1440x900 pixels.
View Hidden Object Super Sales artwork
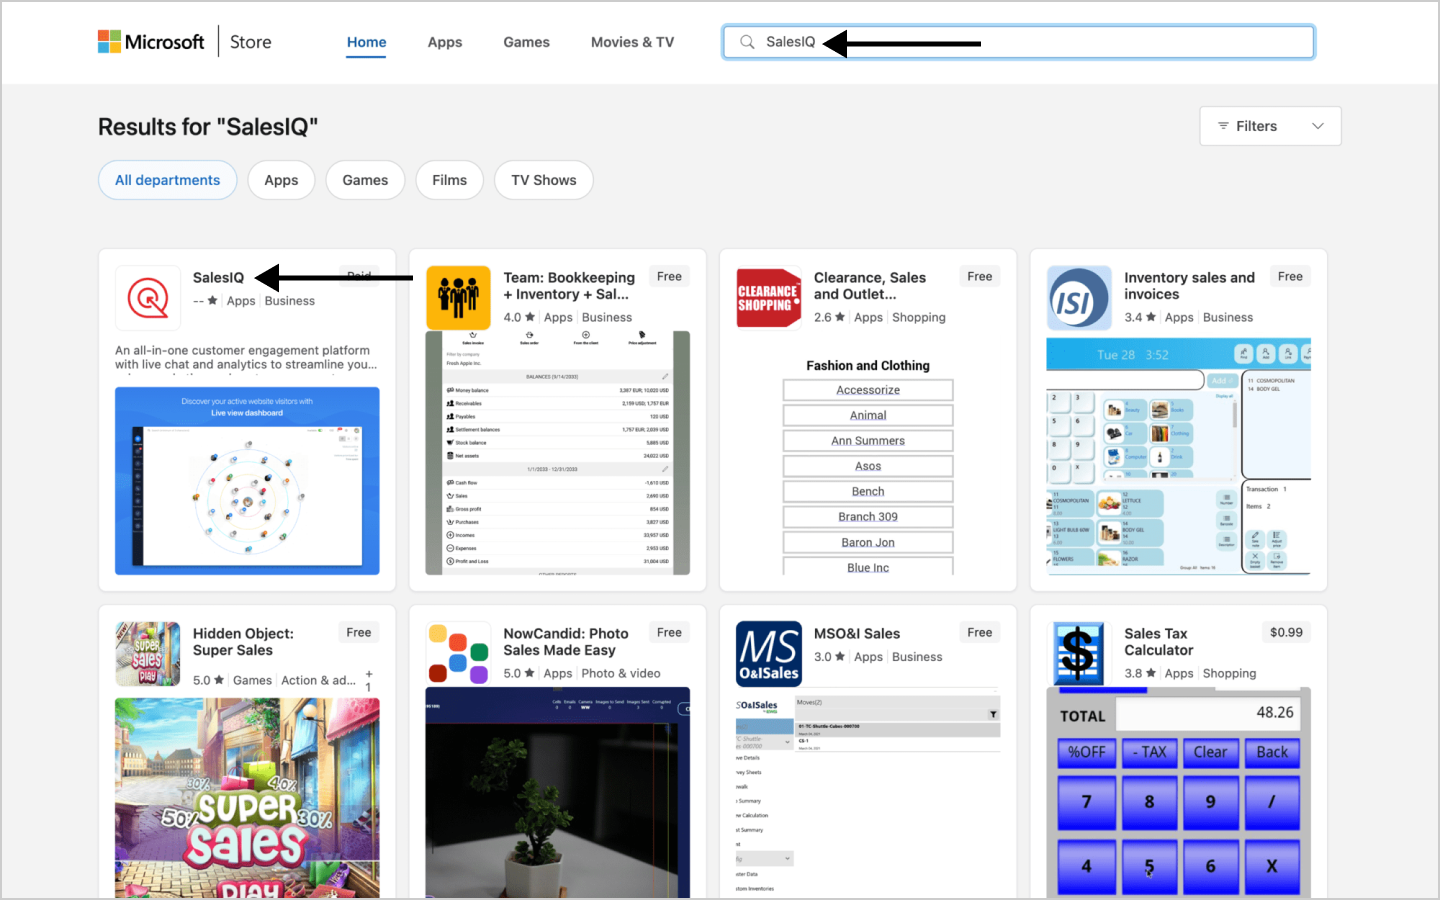click(247, 797)
